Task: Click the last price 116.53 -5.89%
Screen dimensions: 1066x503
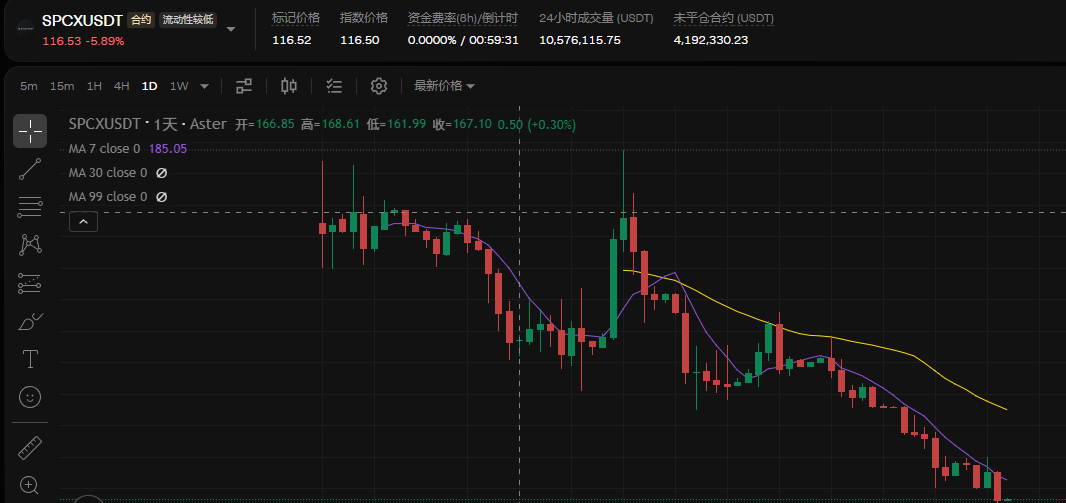Action: coord(83,41)
